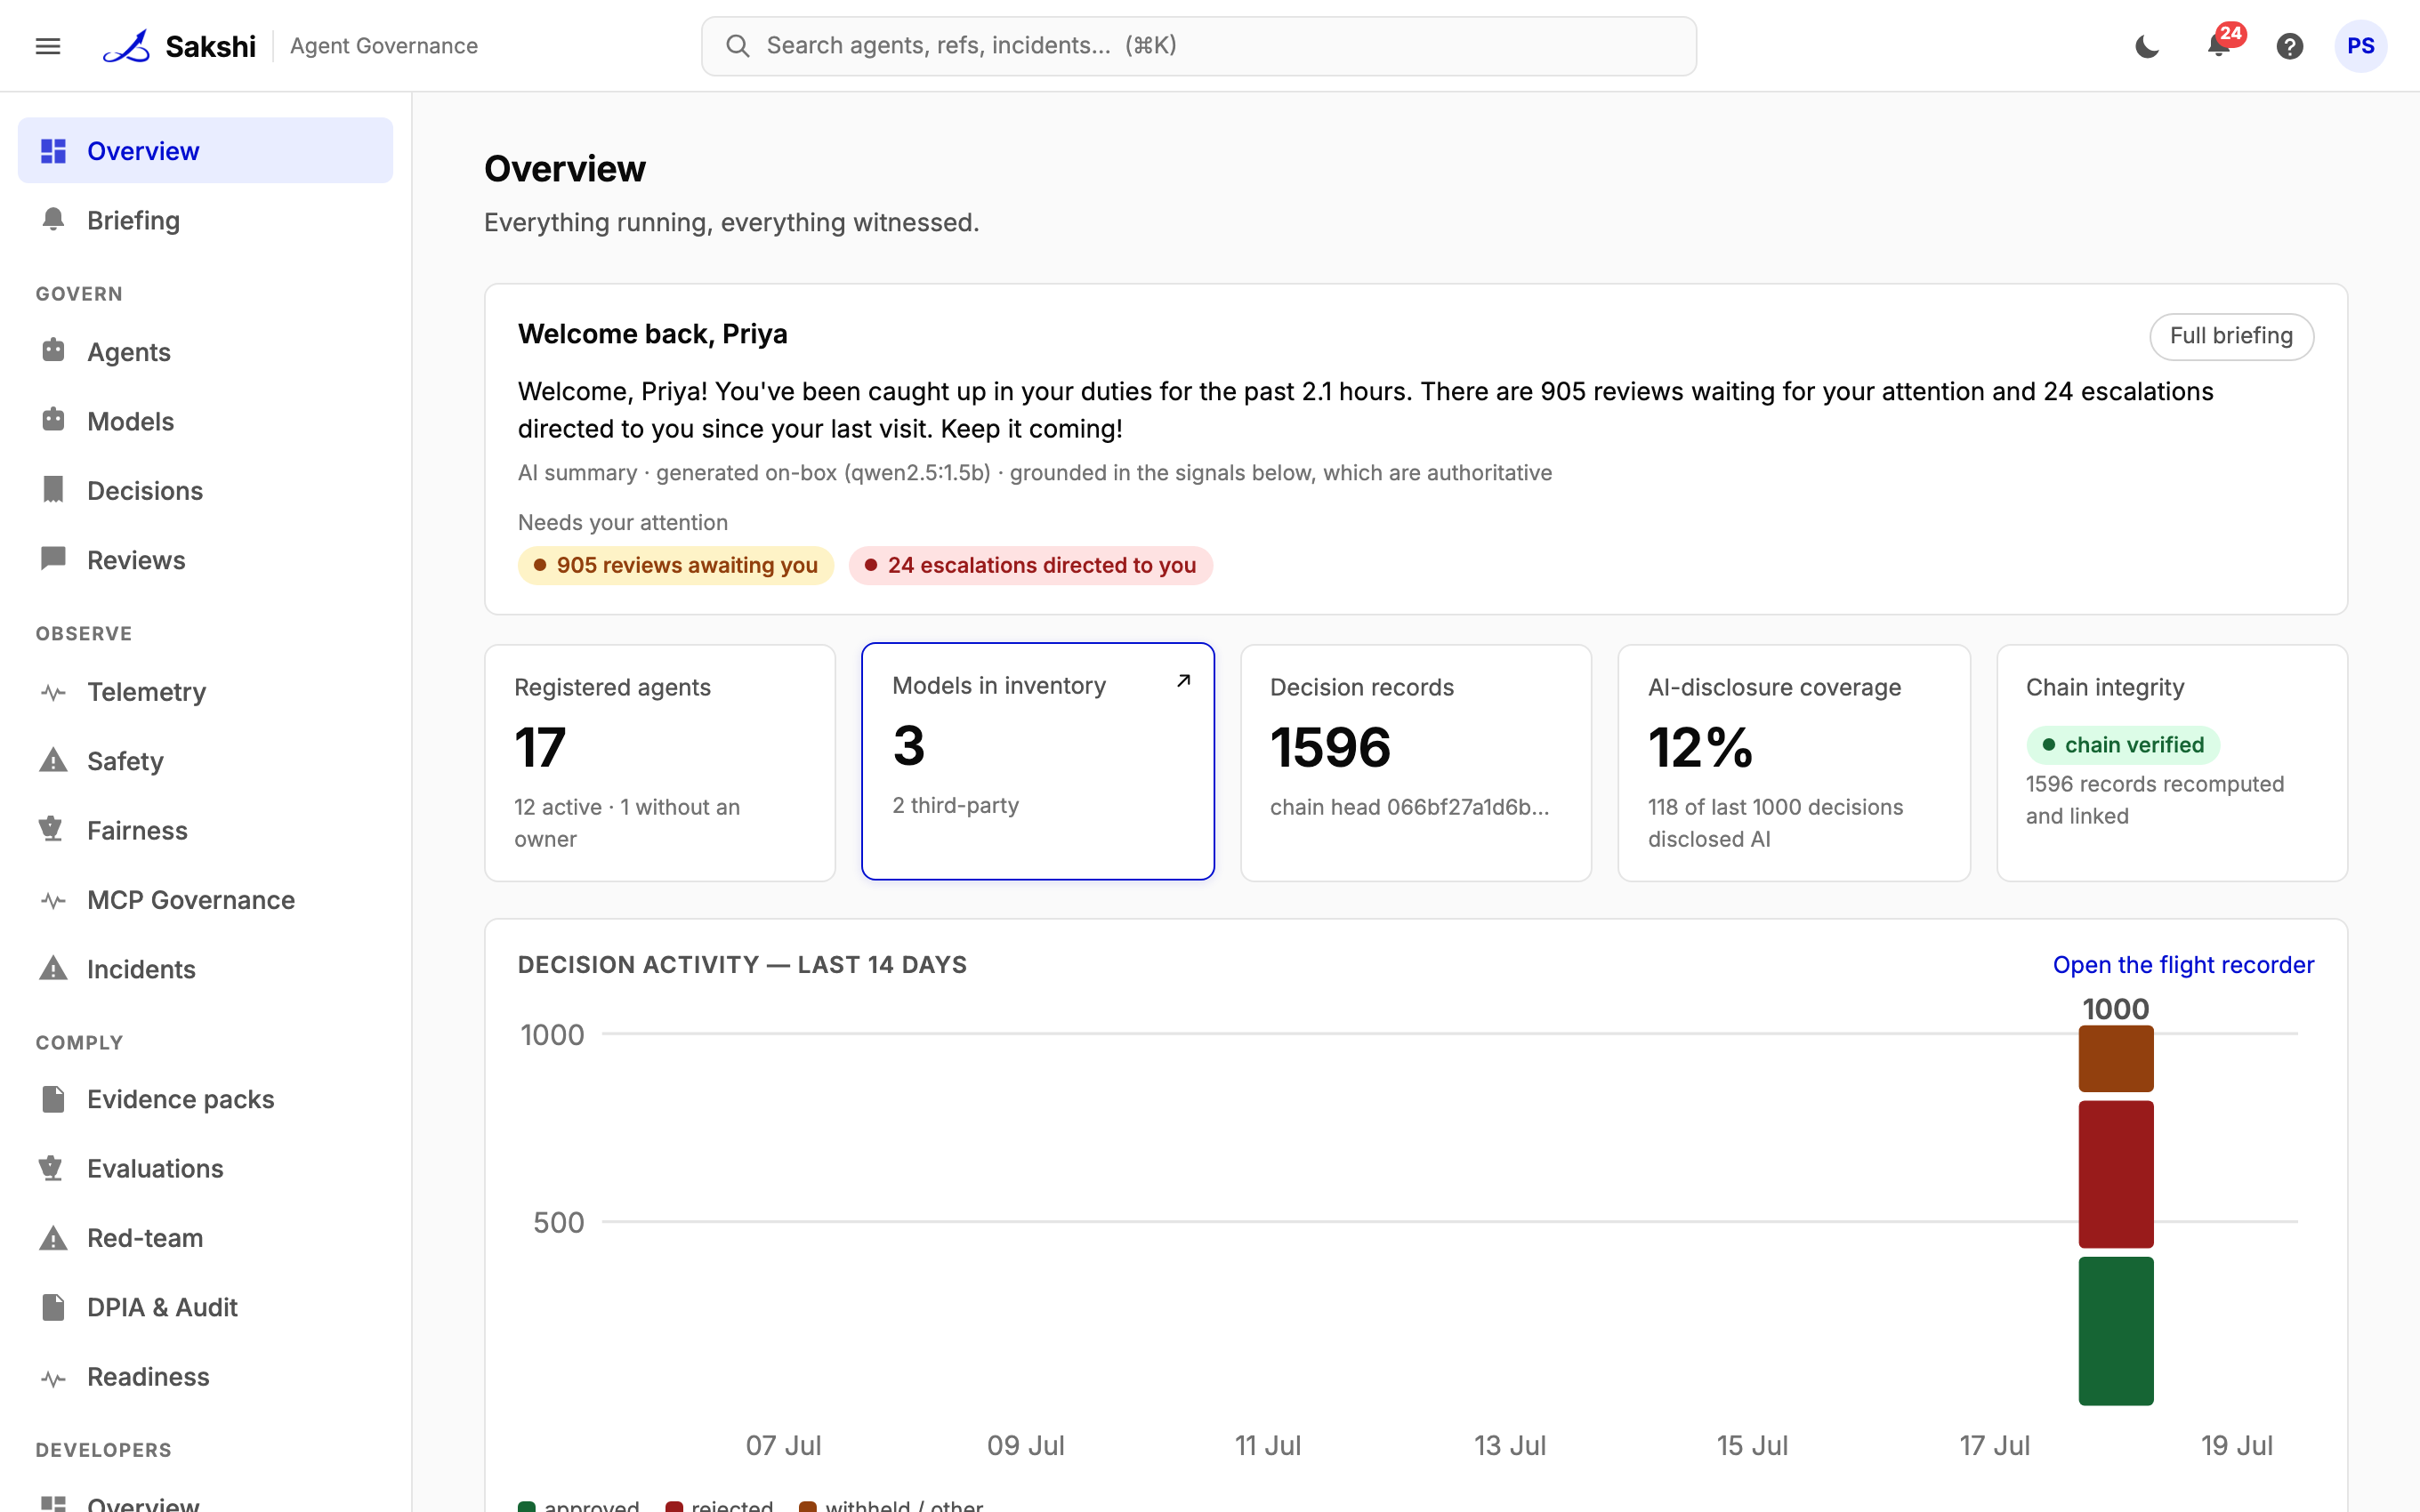Open the AI-disclosure coverage card
Image resolution: width=2420 pixels, height=1512 pixels.
click(x=1794, y=762)
